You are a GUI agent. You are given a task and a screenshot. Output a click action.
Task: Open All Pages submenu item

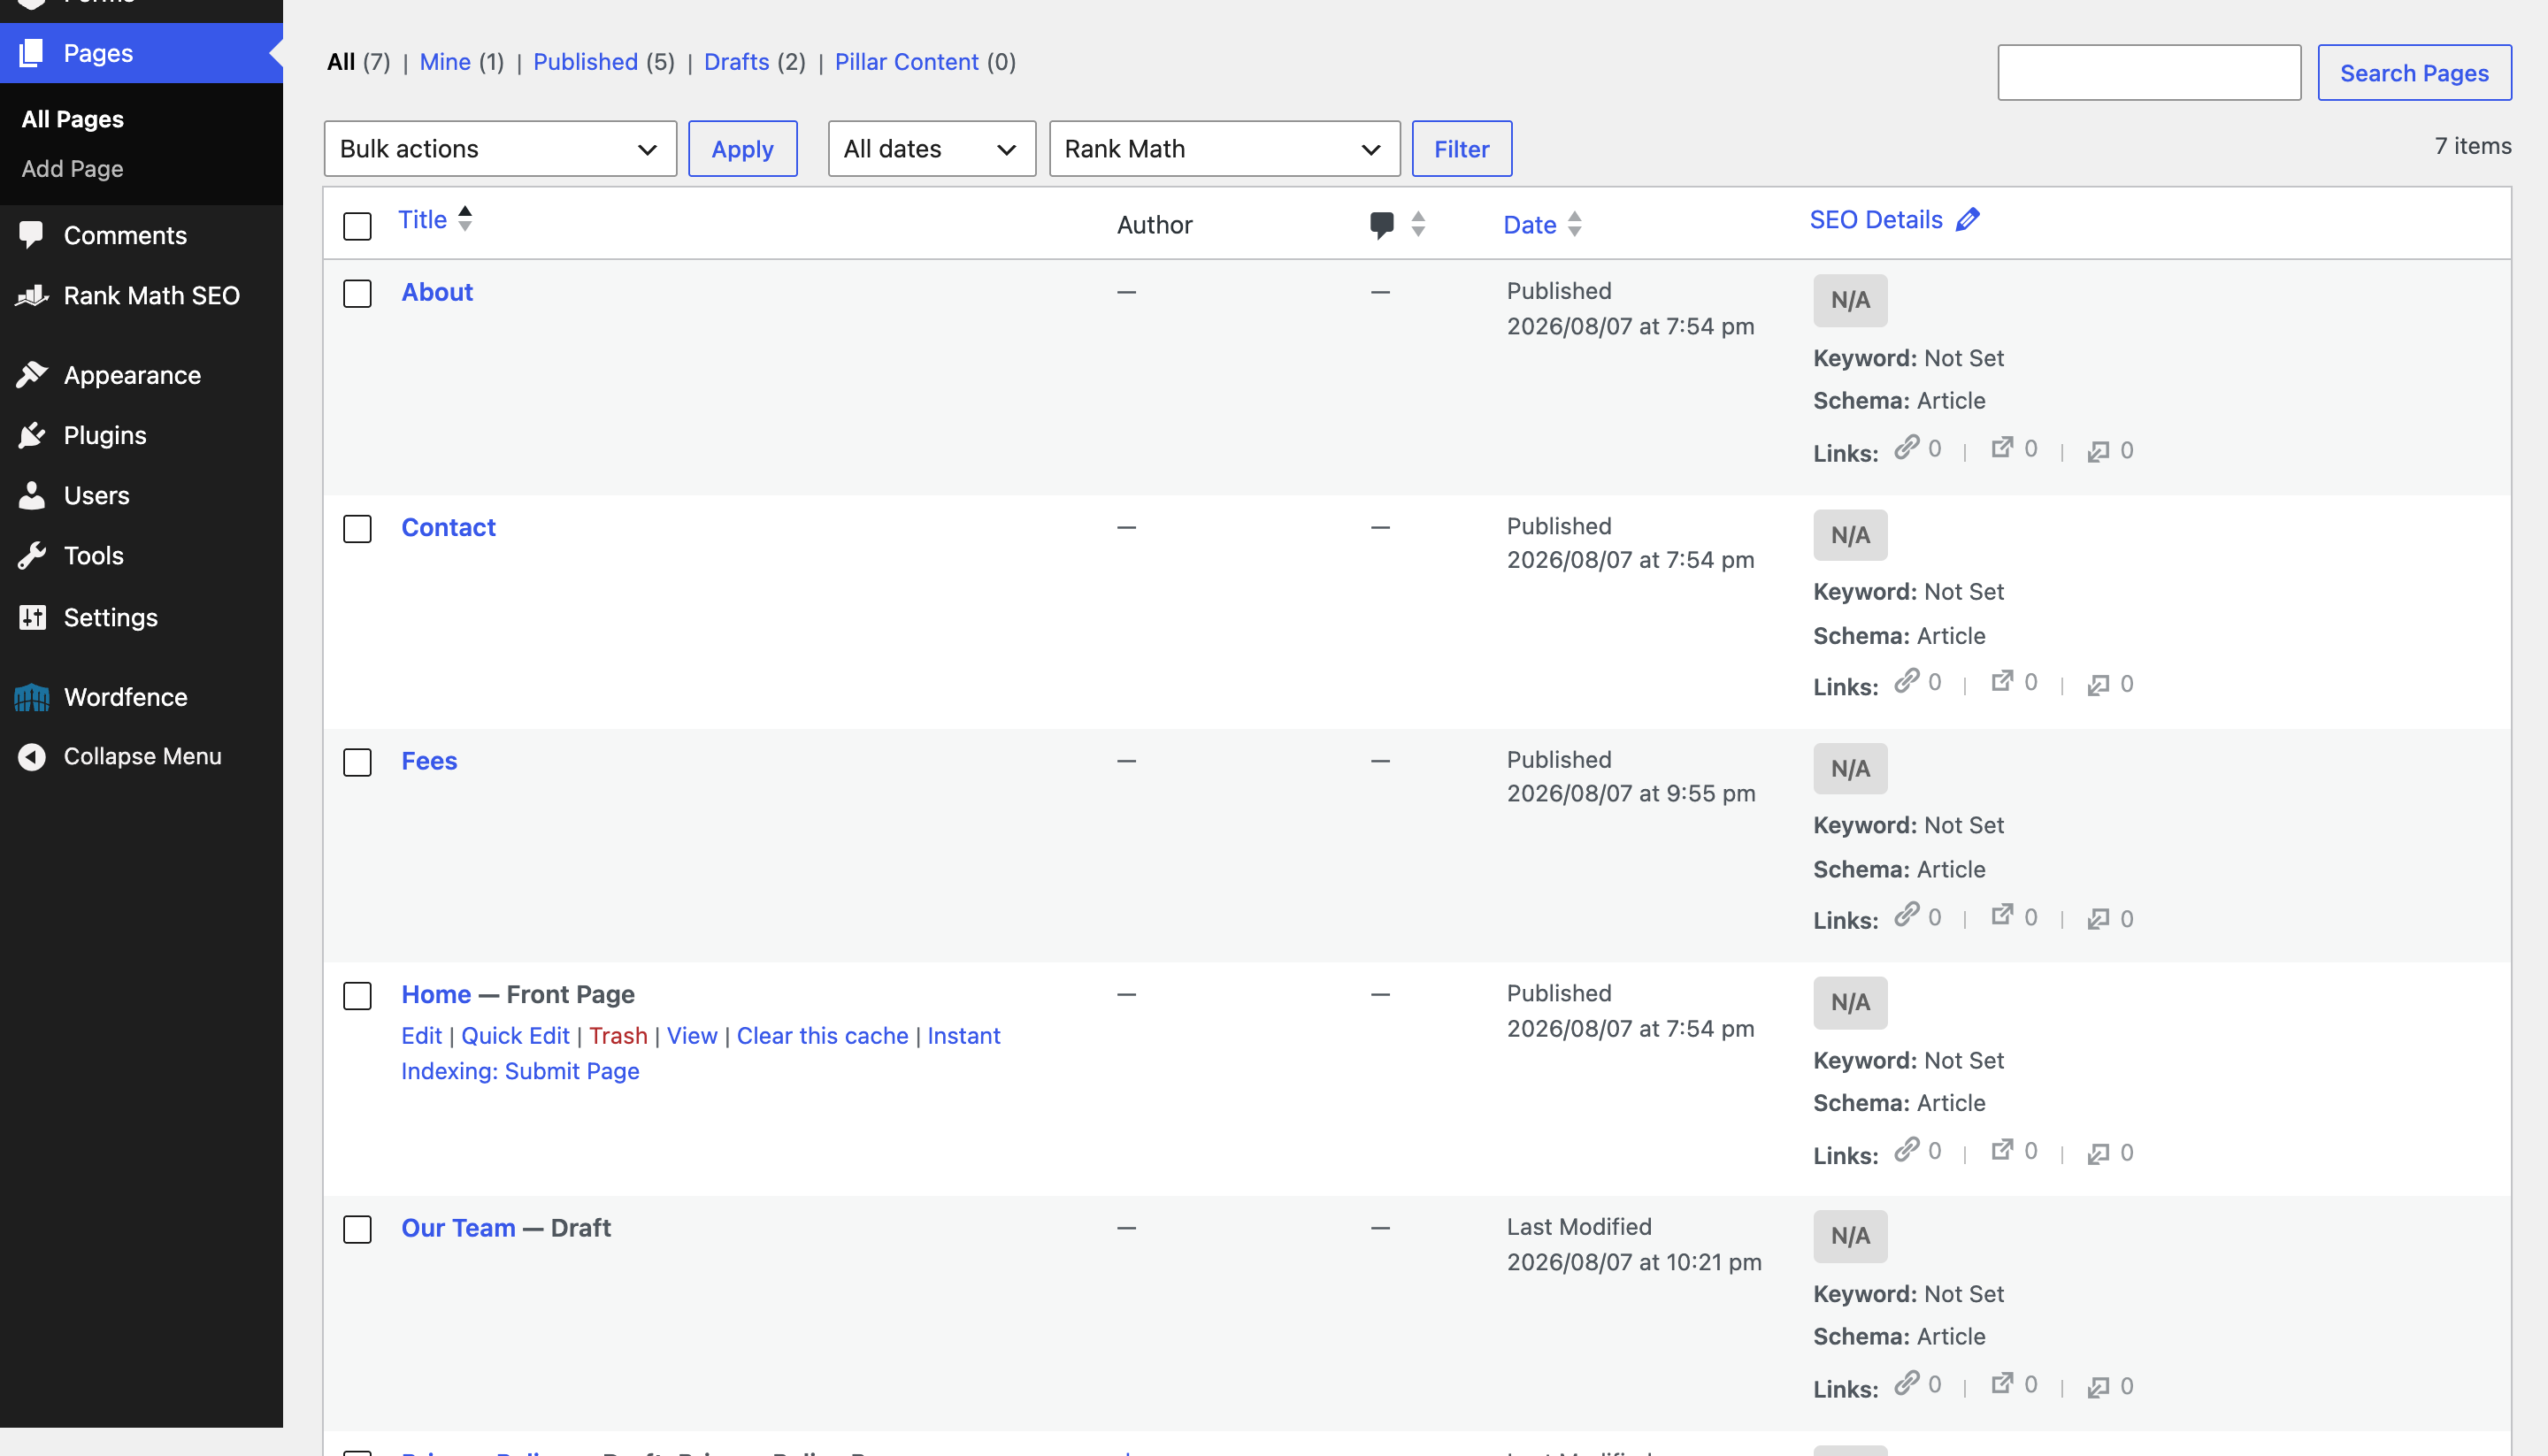[x=72, y=119]
